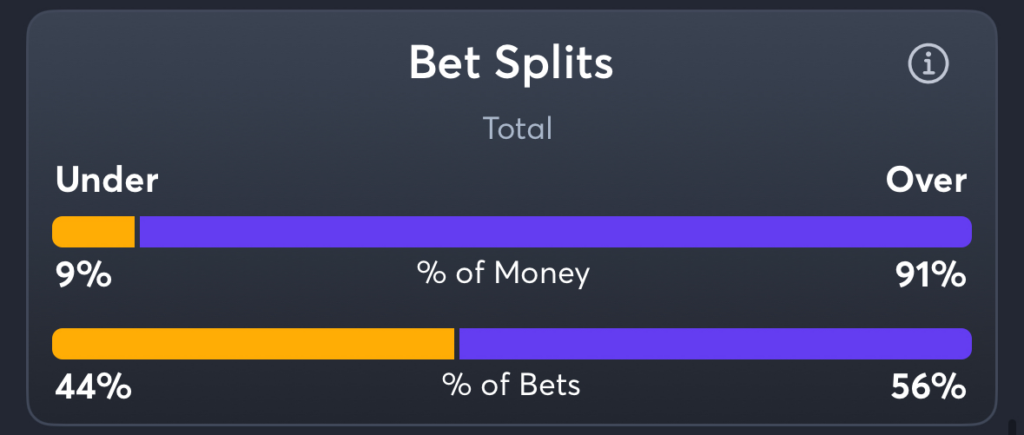Select the Total subtitle label
This screenshot has height=435, width=1024.
[x=517, y=129]
